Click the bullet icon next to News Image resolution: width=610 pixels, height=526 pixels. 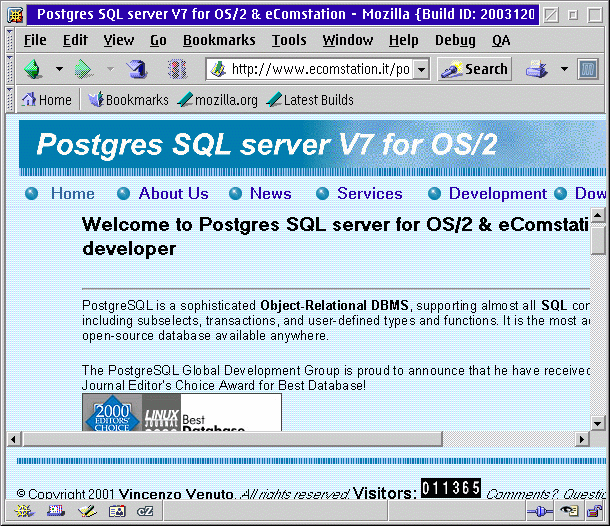pos(235,193)
